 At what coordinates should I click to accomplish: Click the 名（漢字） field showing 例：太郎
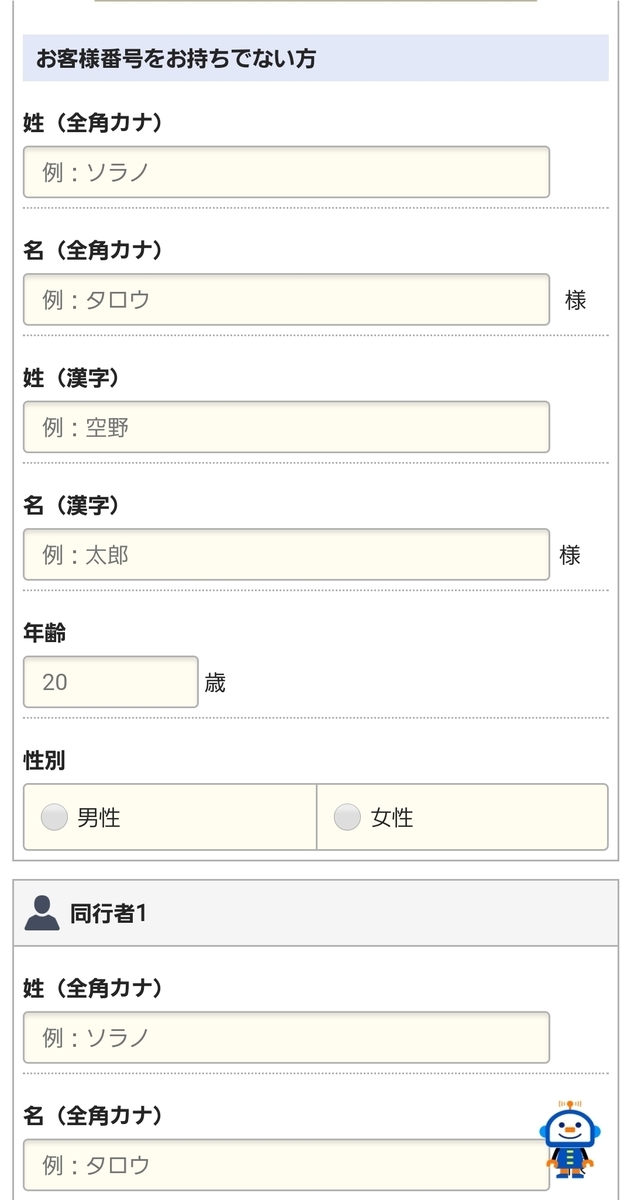pos(286,554)
